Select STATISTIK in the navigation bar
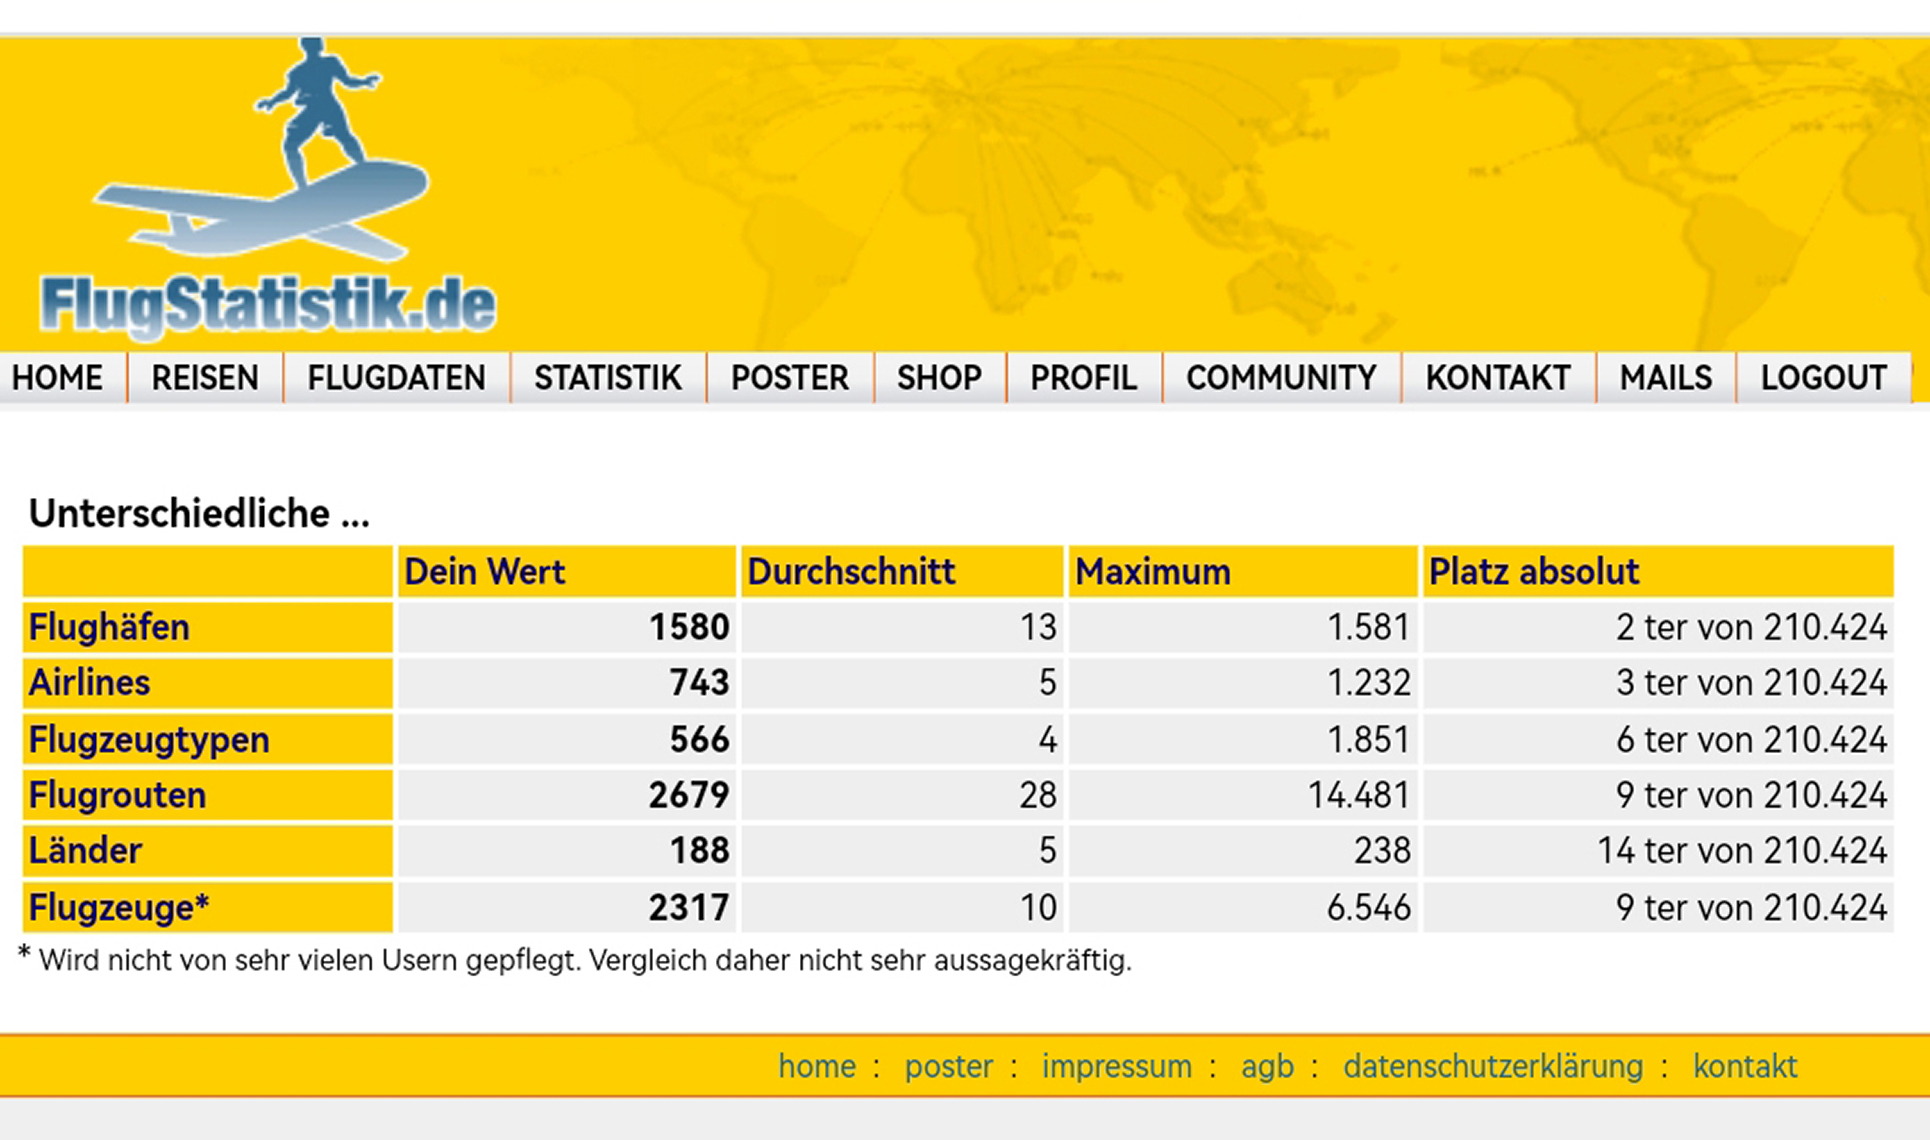1930x1140 pixels. (607, 378)
